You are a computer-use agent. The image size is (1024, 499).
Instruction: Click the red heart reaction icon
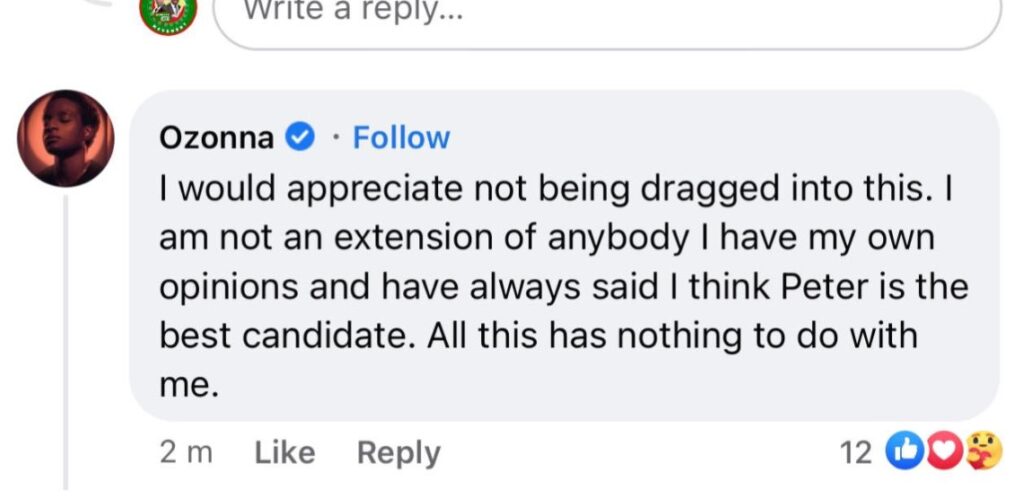pyautogui.click(x=942, y=453)
